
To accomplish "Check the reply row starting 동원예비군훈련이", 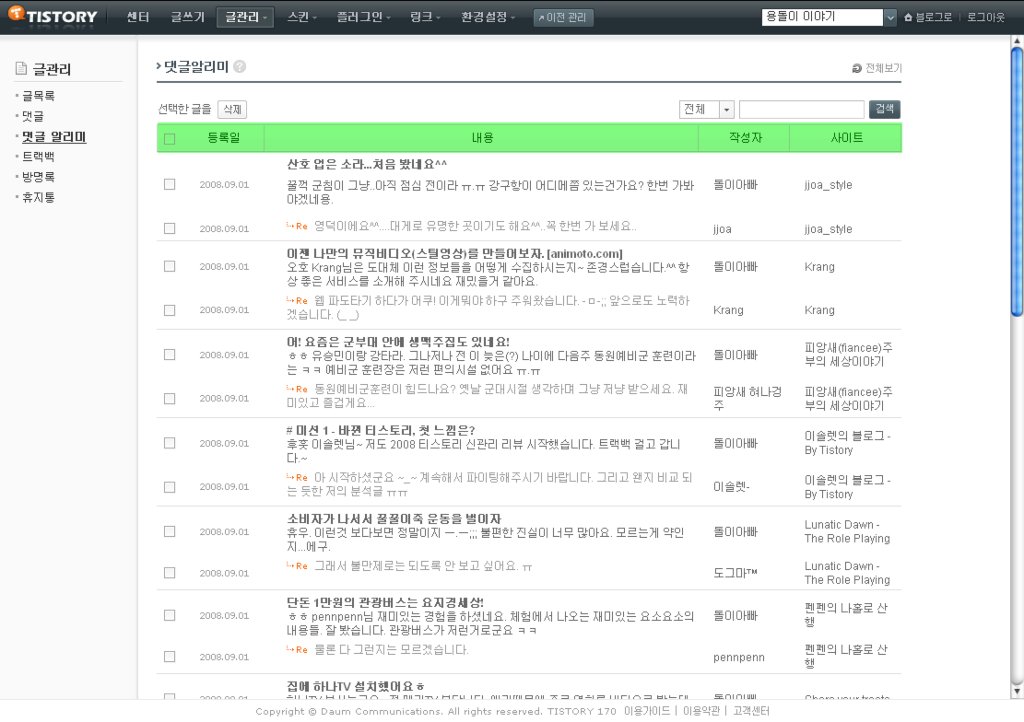I will [170, 398].
